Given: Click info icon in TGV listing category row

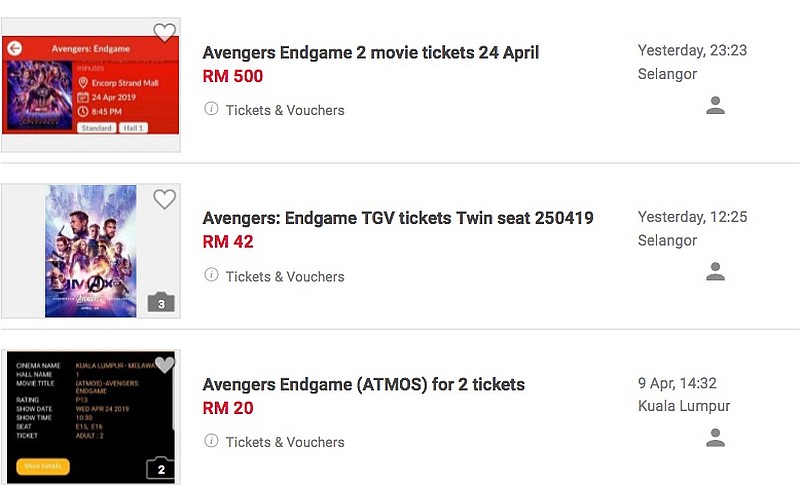Looking at the screenshot, I should coord(211,275).
